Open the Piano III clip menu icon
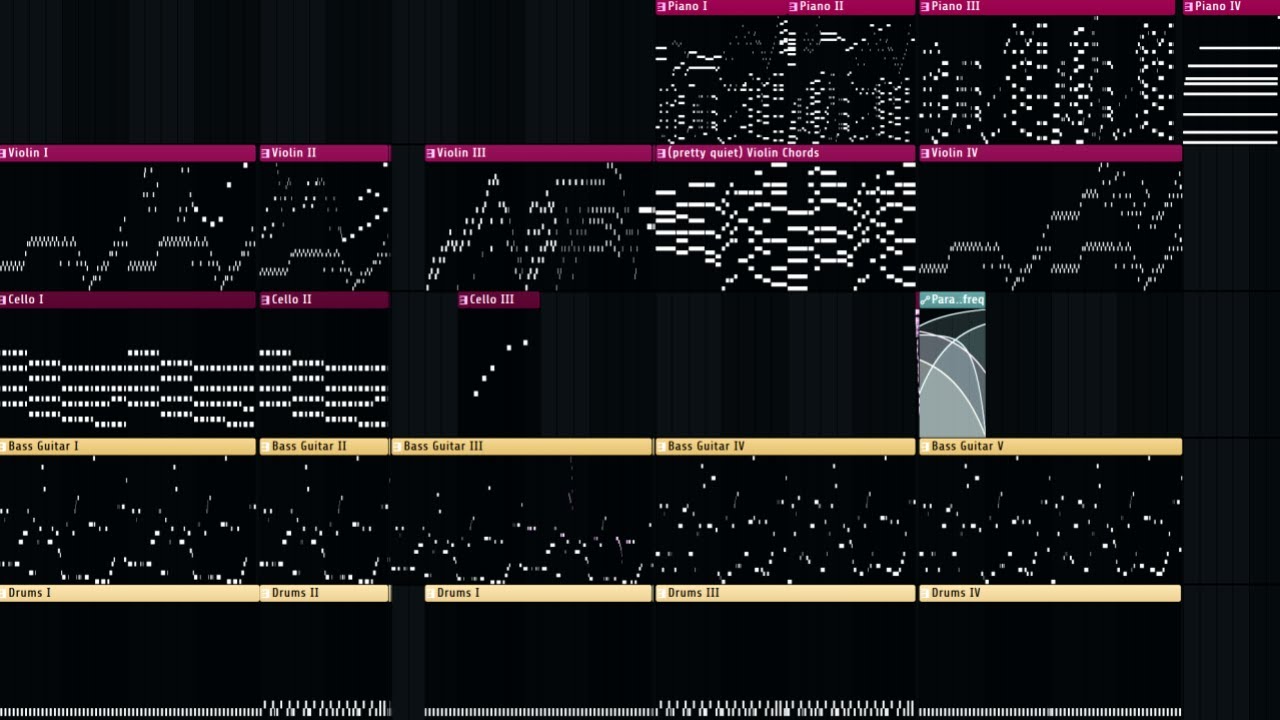This screenshot has height=720, width=1280. [926, 7]
